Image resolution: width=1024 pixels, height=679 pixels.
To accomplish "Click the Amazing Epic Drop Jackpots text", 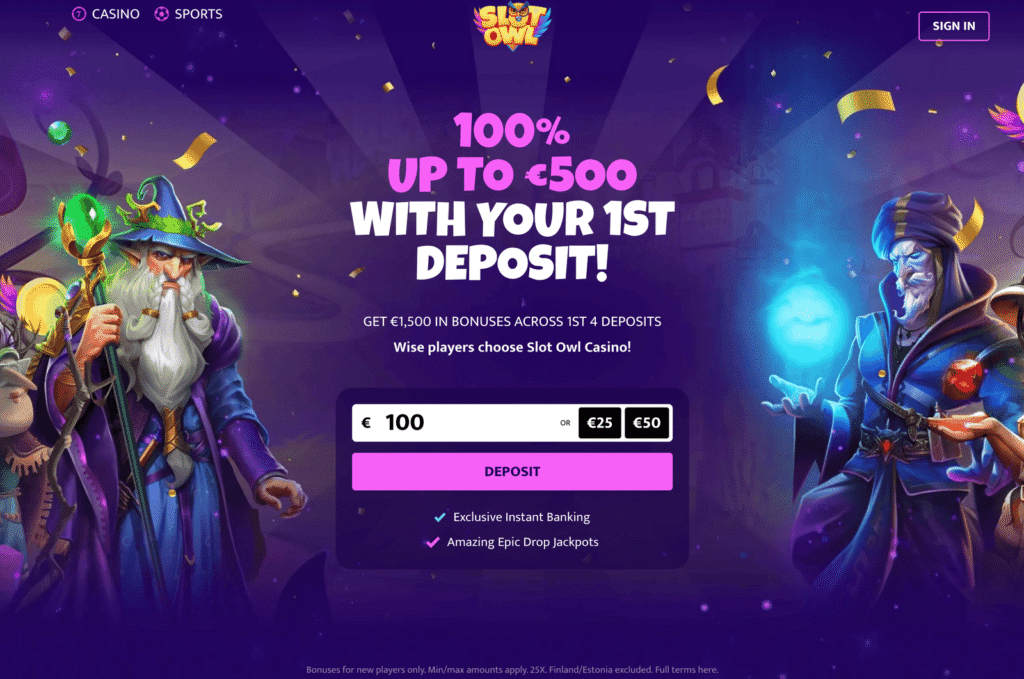I will click(522, 542).
